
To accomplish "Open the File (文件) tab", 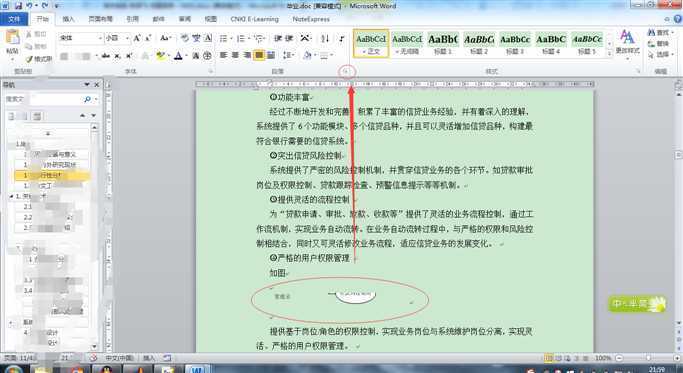I will 14,19.
